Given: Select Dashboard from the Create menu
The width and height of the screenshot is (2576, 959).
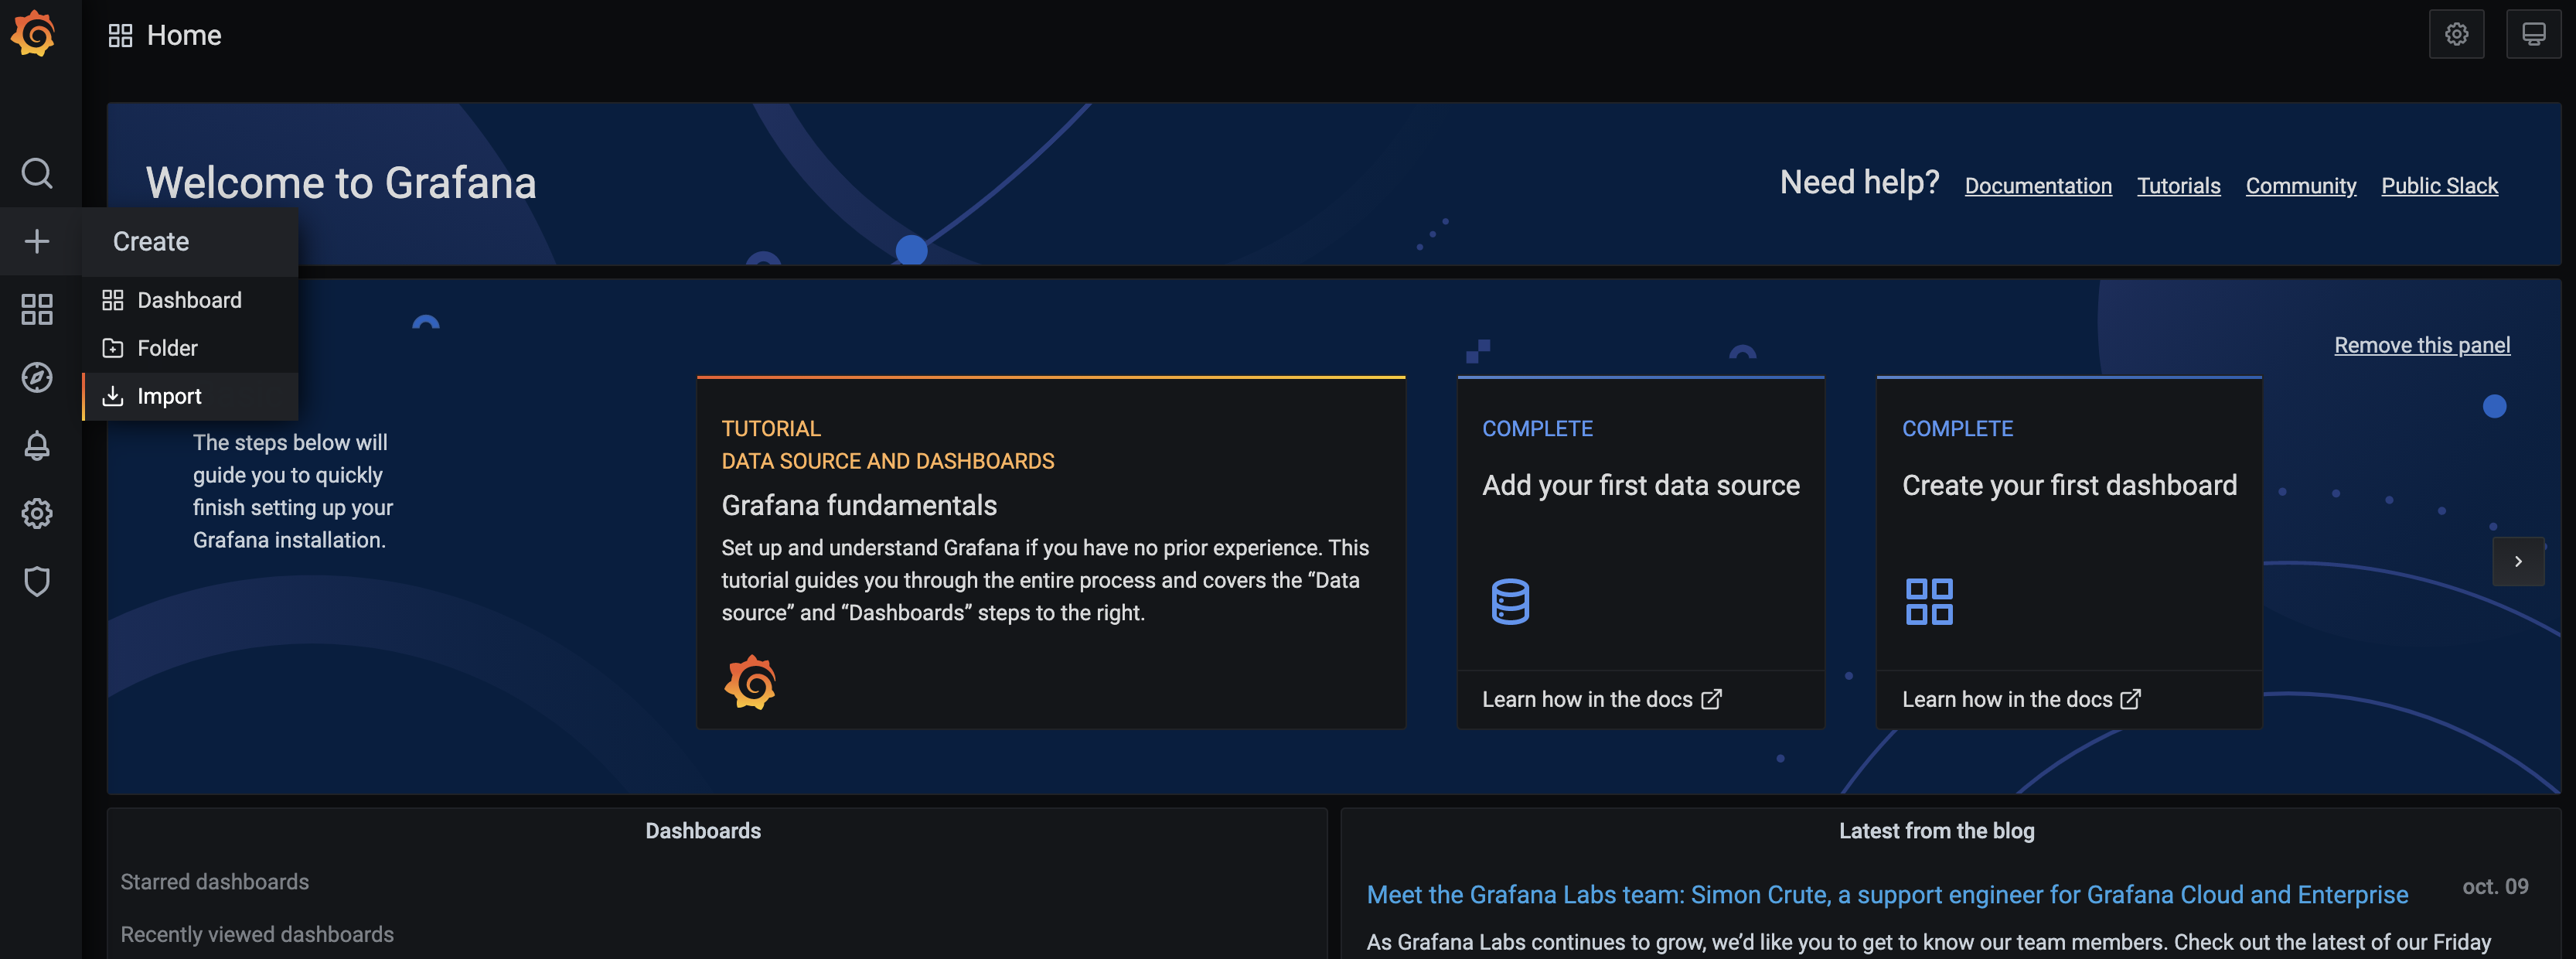Looking at the screenshot, I should point(188,300).
